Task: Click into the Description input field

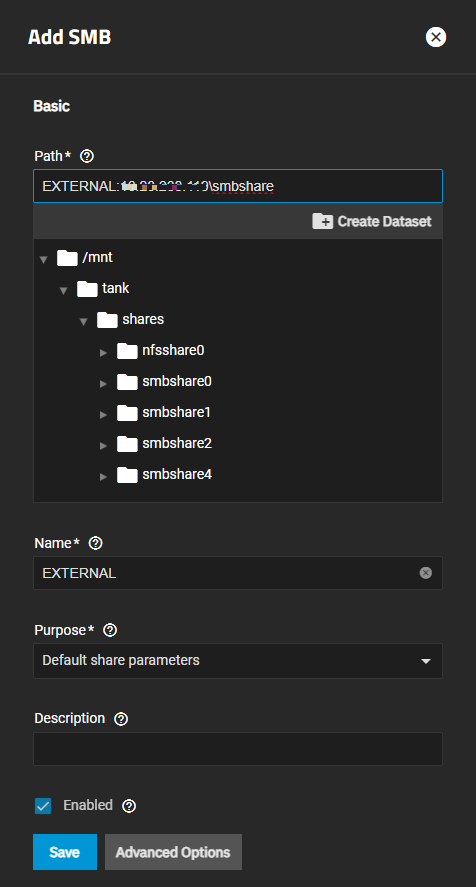Action: [238, 749]
